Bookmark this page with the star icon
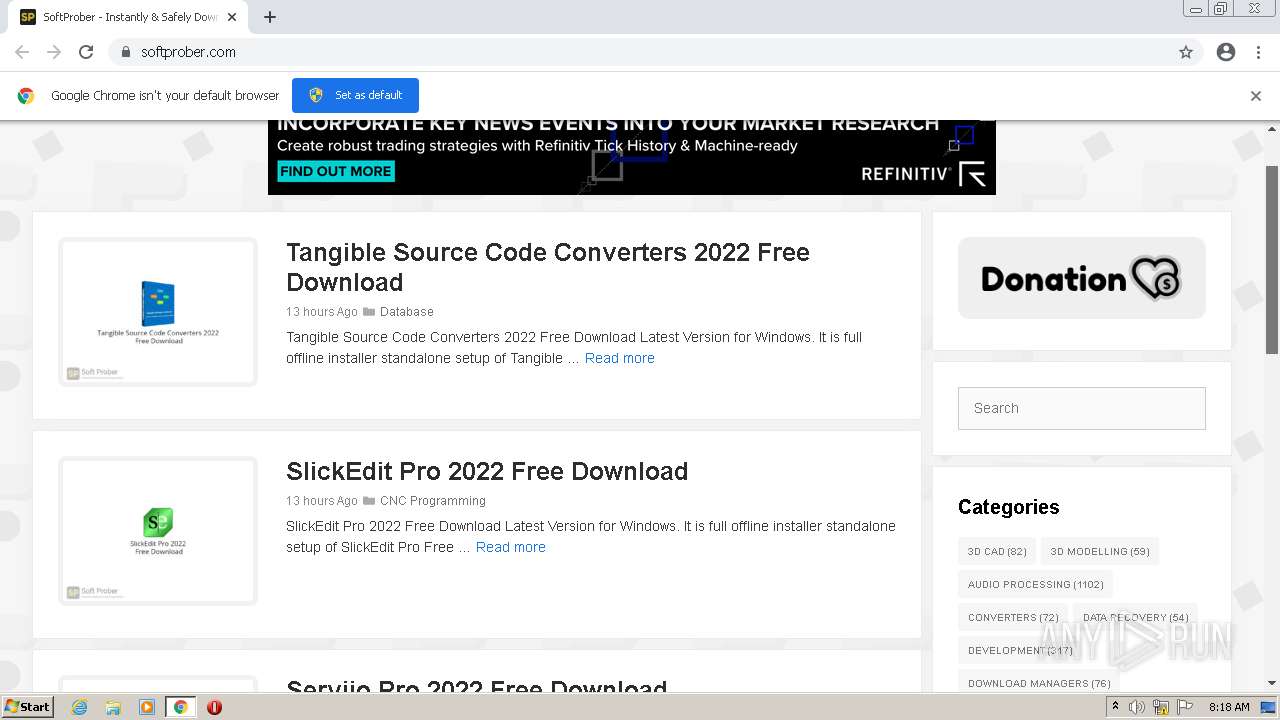The image size is (1280, 720). pyautogui.click(x=1186, y=52)
